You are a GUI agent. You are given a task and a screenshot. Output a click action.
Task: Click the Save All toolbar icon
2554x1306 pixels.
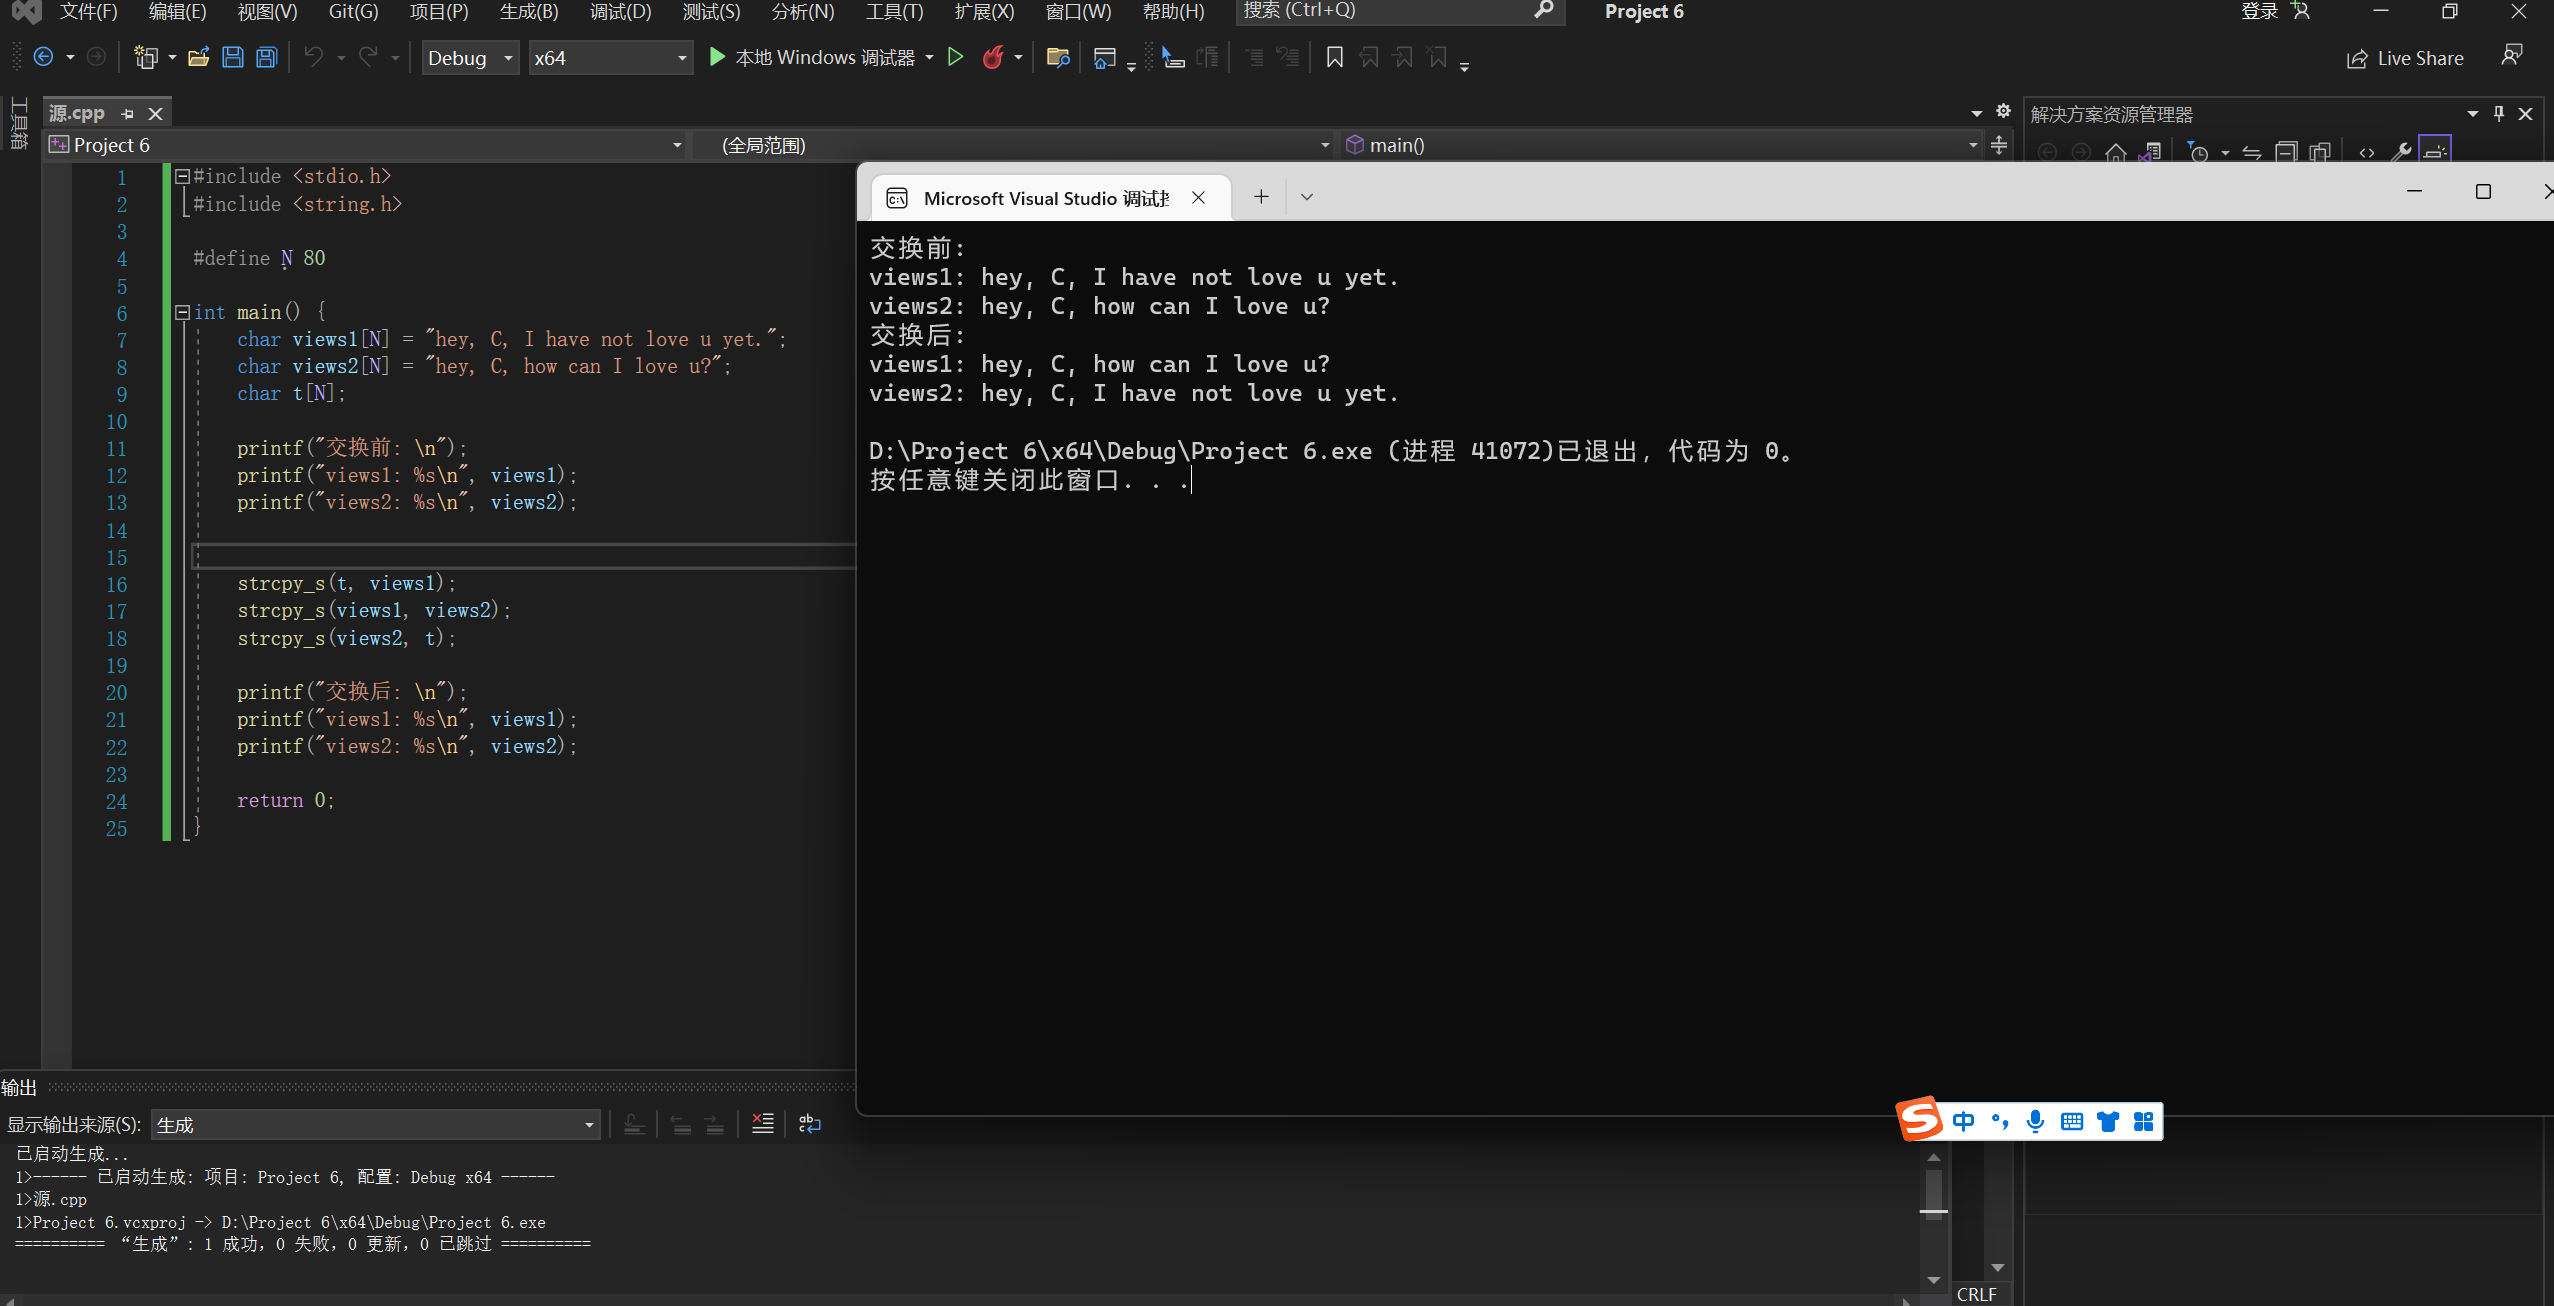(x=266, y=57)
